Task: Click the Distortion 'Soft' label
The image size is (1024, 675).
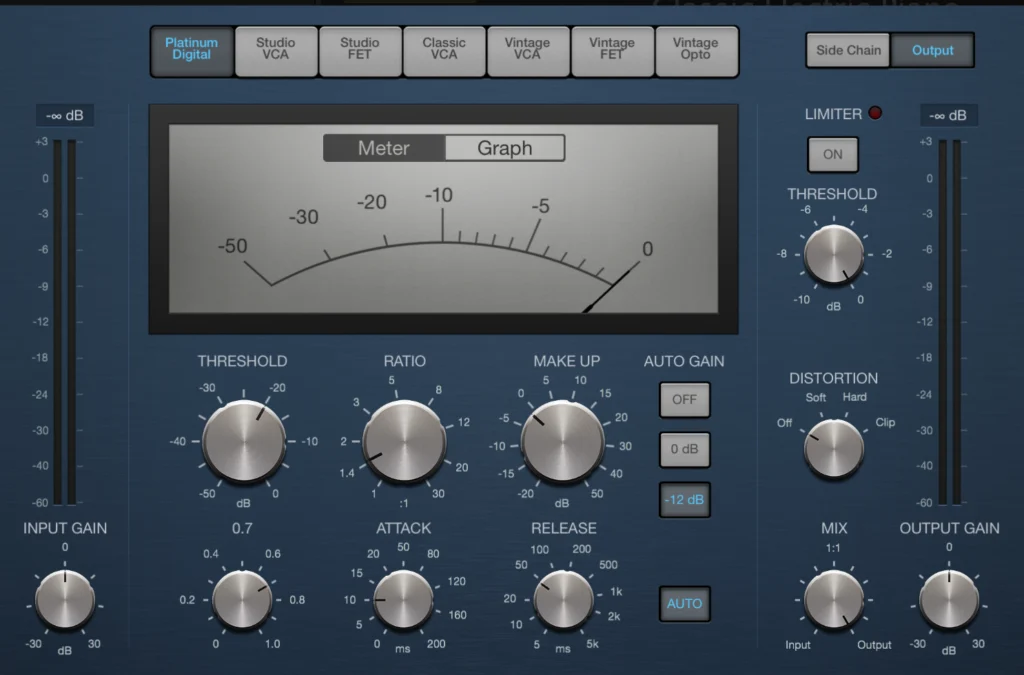Action: (816, 397)
